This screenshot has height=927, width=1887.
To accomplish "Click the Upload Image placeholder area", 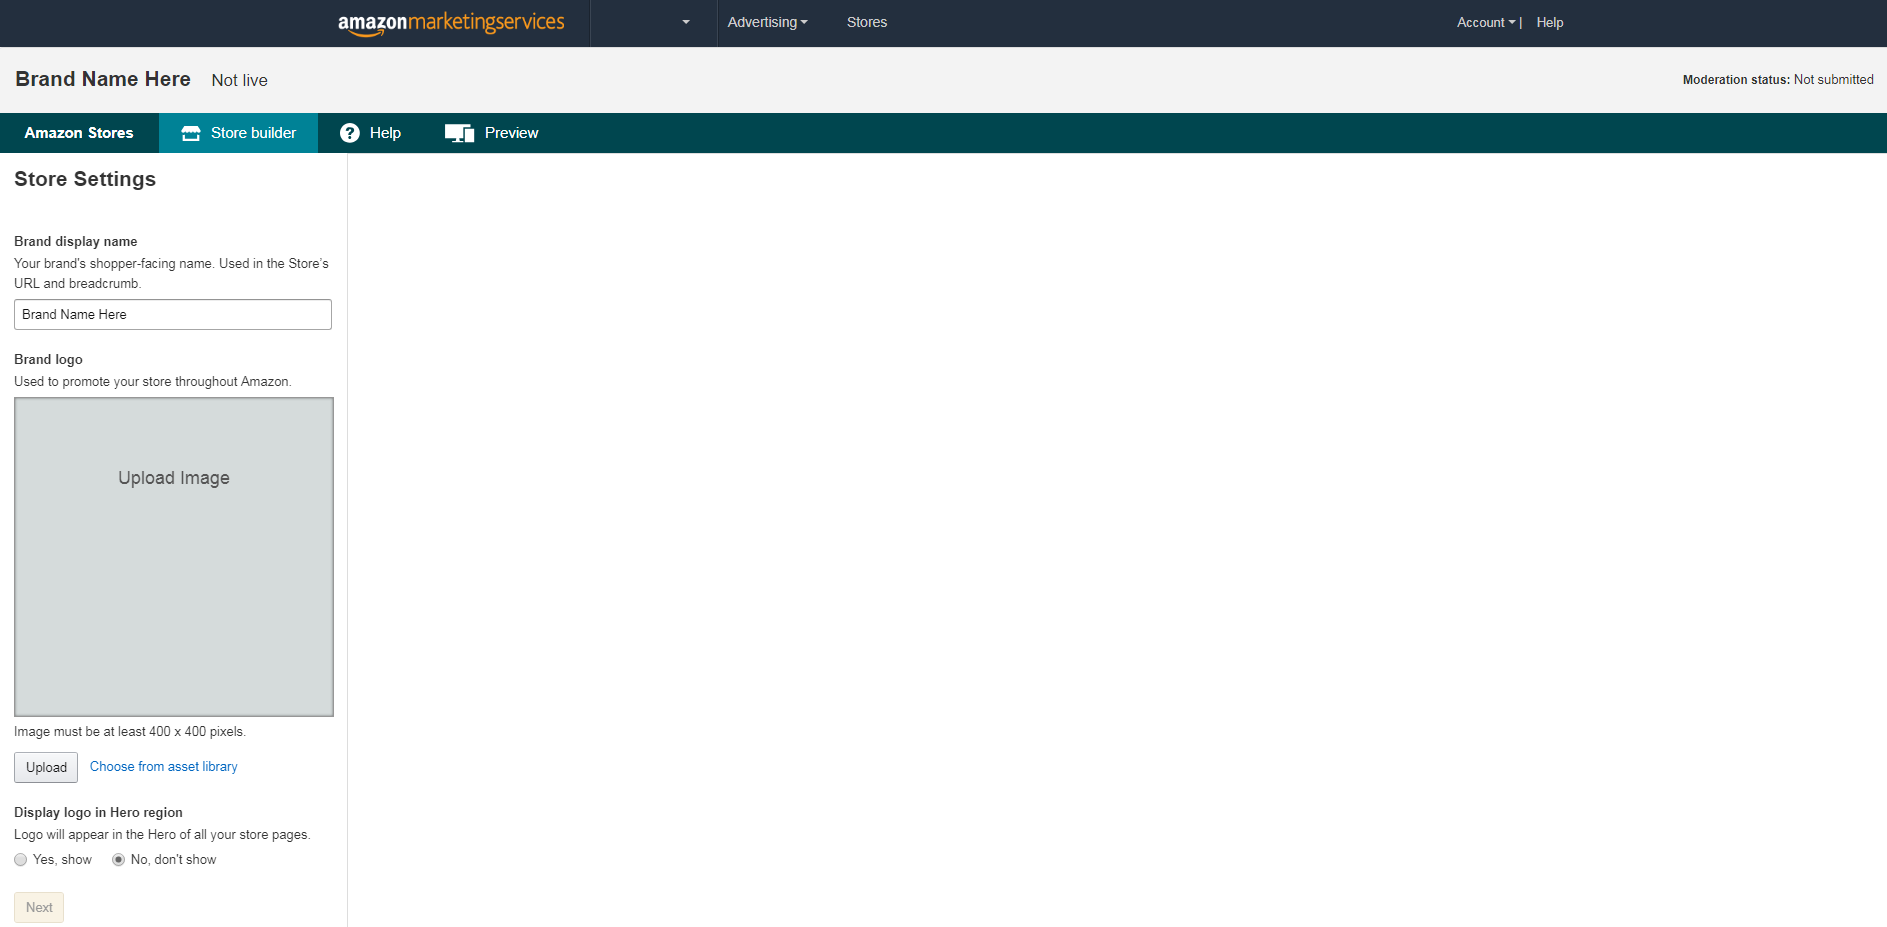I will pyautogui.click(x=174, y=557).
